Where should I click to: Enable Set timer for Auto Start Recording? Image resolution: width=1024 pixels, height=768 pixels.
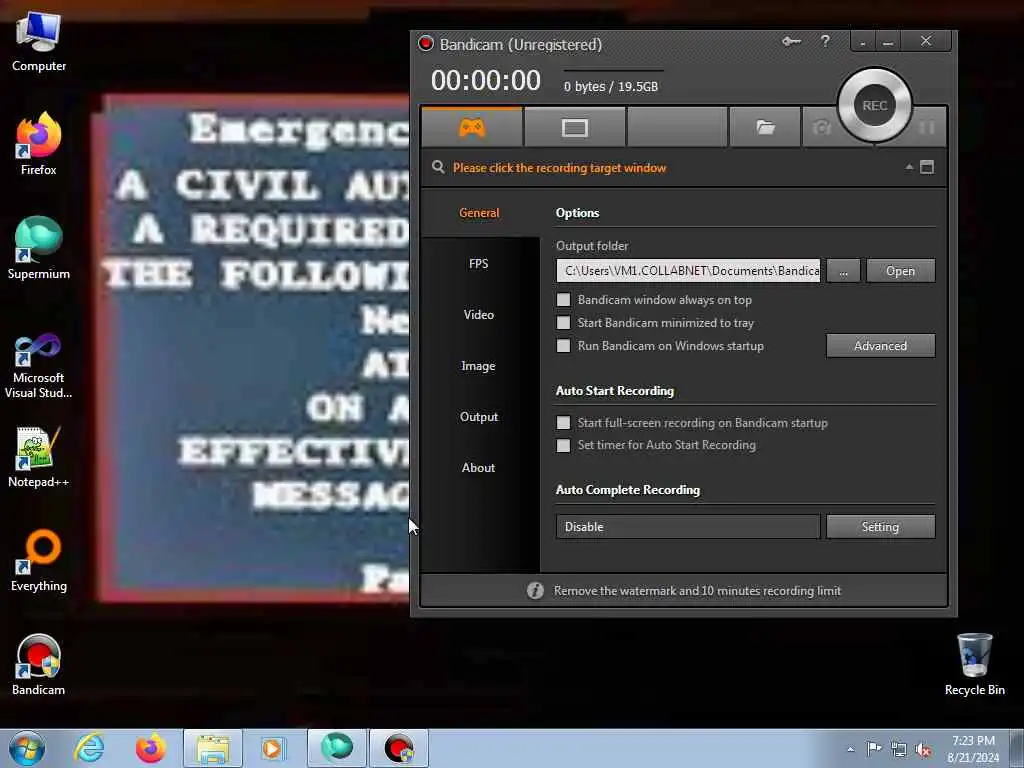click(563, 445)
